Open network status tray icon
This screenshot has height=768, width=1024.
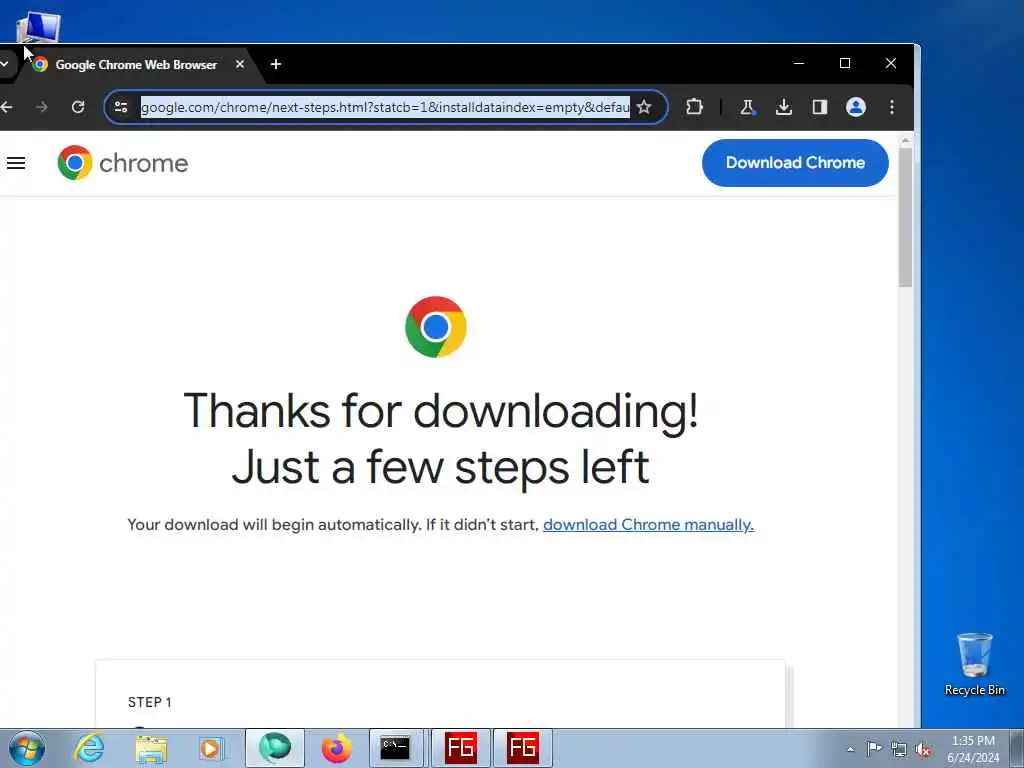point(899,749)
